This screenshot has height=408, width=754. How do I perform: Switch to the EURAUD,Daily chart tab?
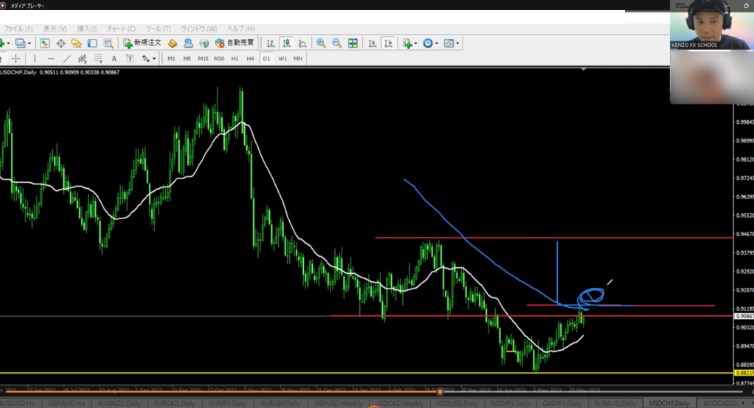coord(616,403)
